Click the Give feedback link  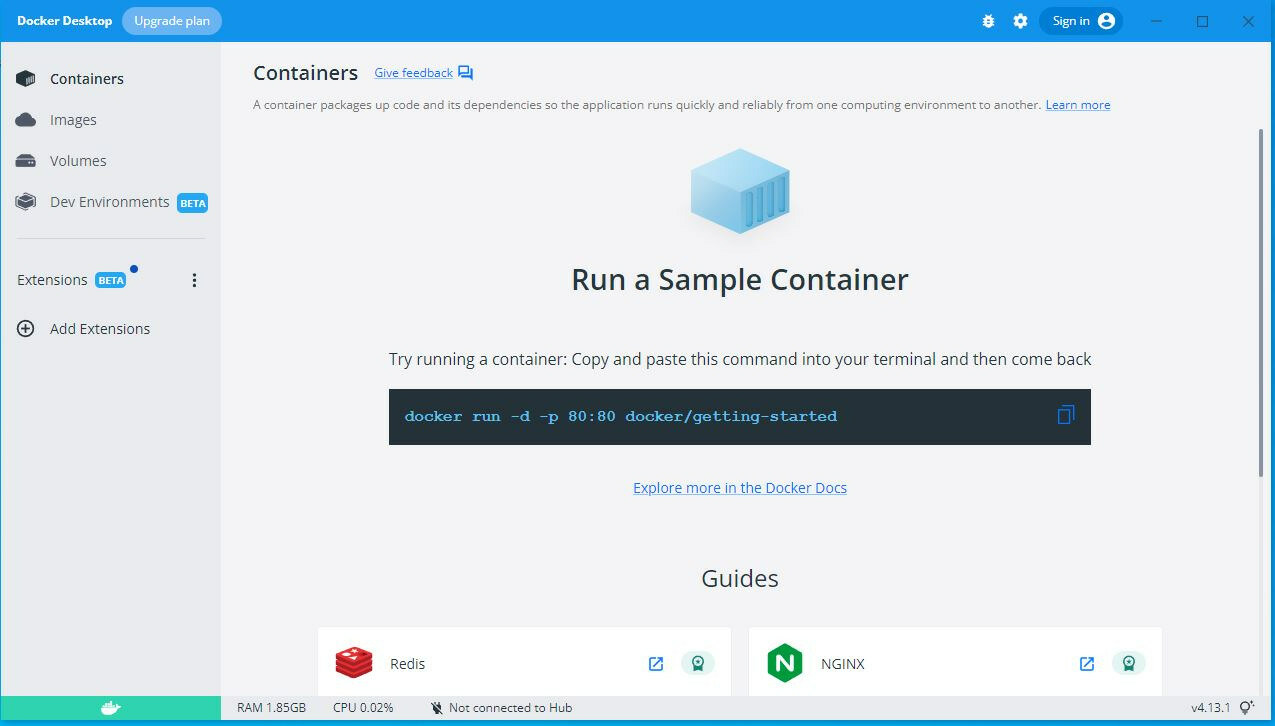coord(413,73)
